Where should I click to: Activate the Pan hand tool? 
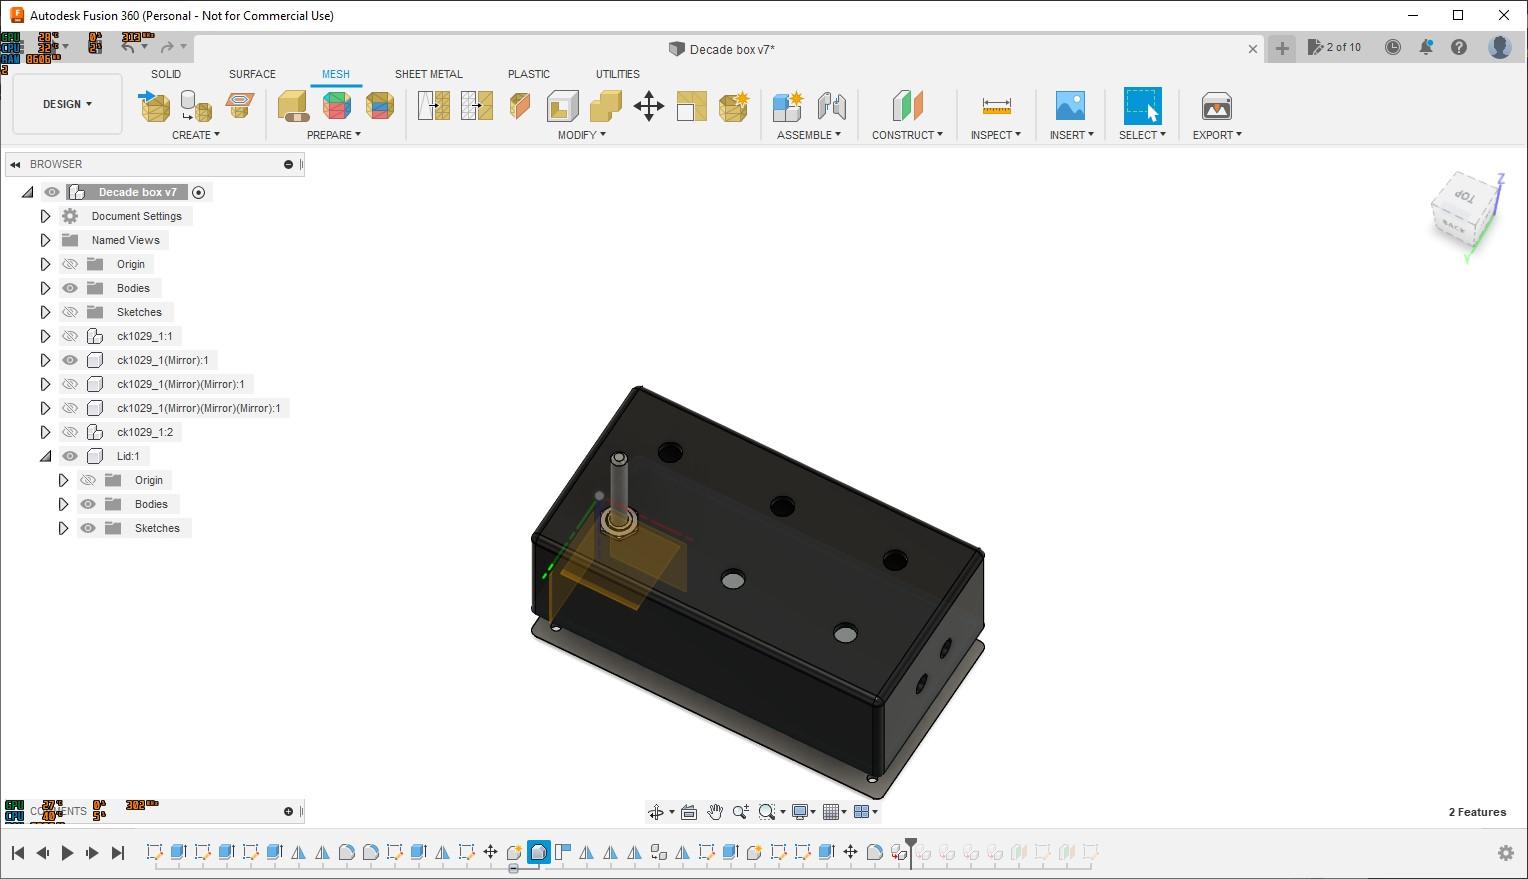(x=715, y=812)
